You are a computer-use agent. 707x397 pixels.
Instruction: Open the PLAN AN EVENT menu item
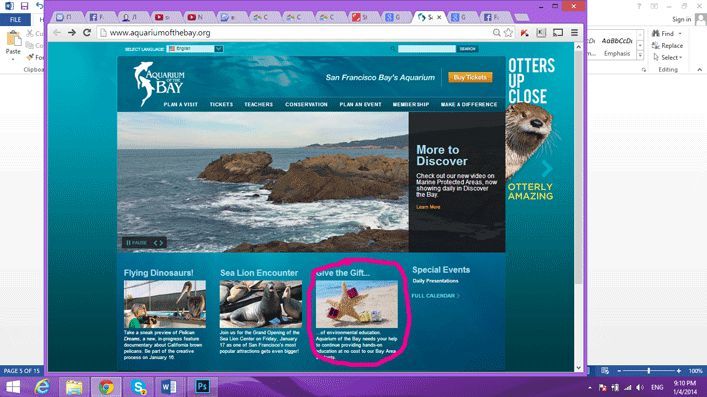pos(360,104)
